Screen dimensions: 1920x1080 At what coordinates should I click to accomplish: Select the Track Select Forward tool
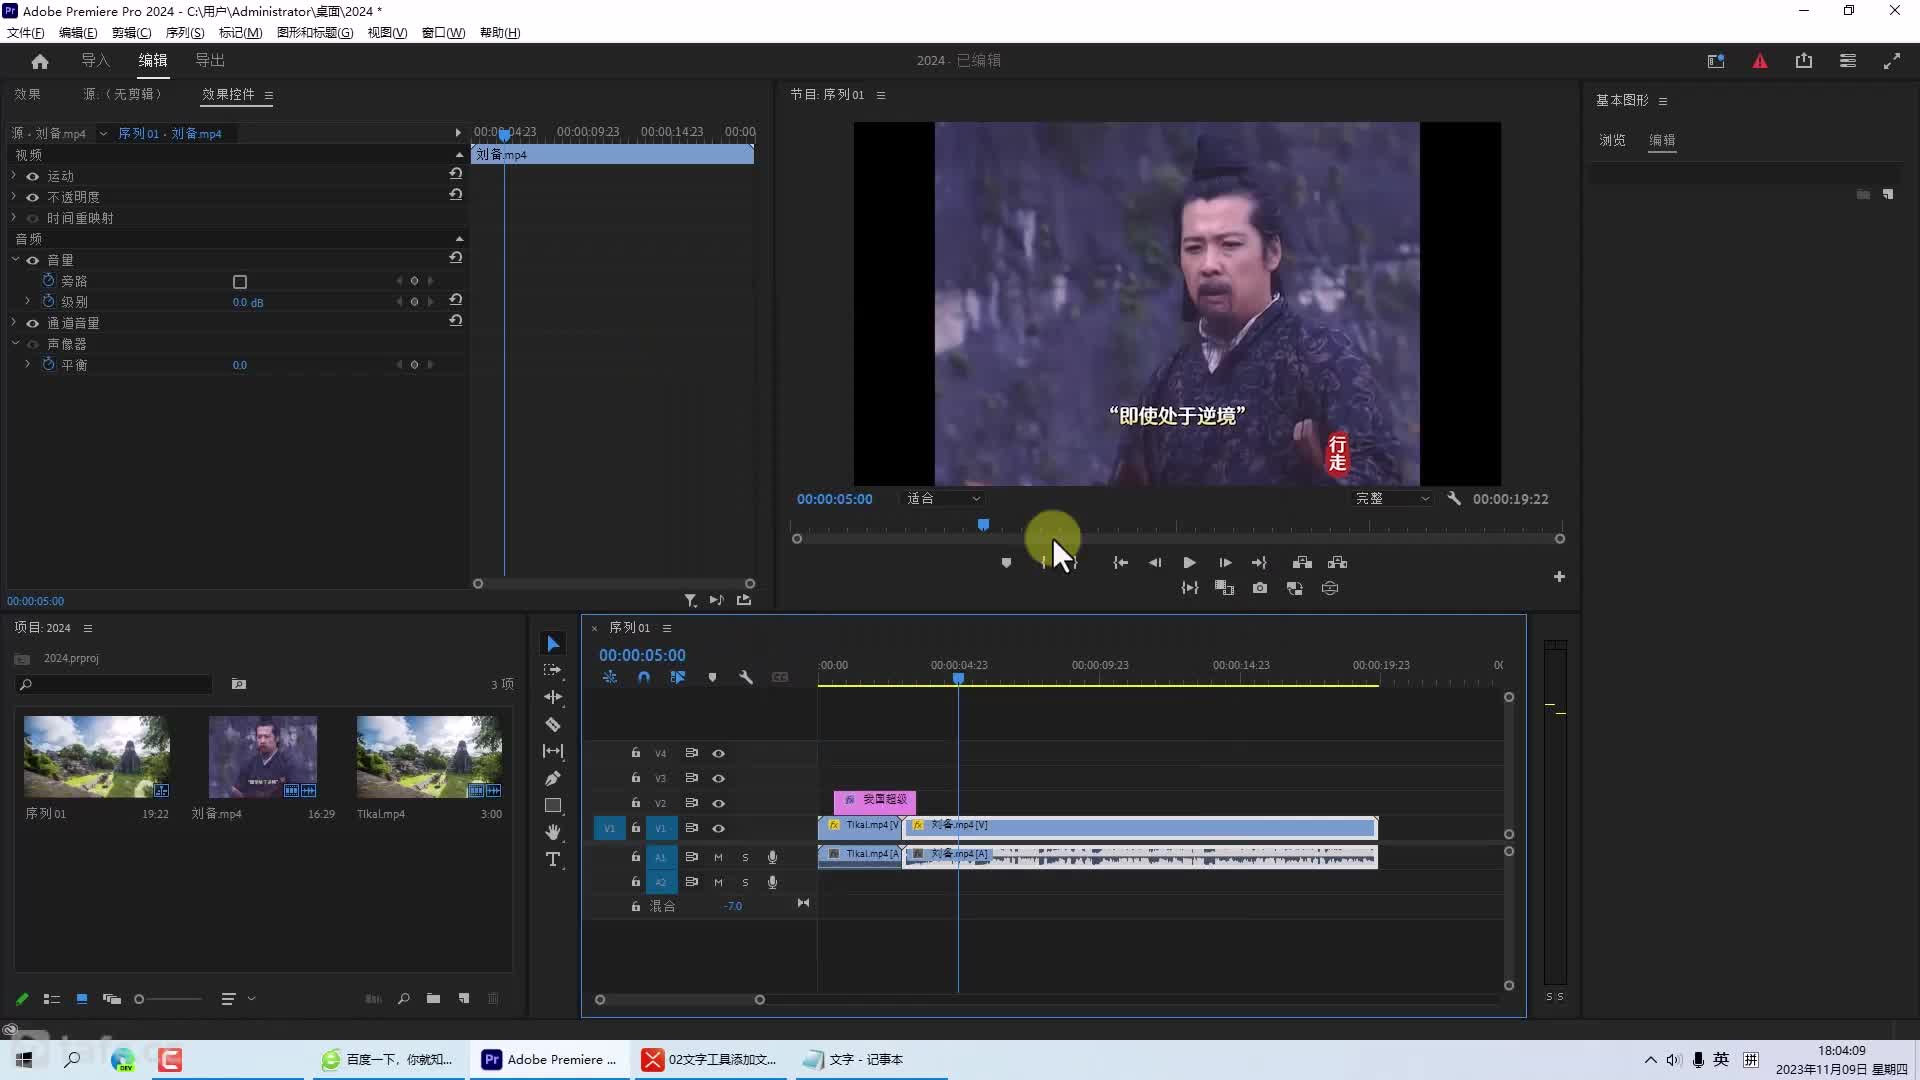553,670
